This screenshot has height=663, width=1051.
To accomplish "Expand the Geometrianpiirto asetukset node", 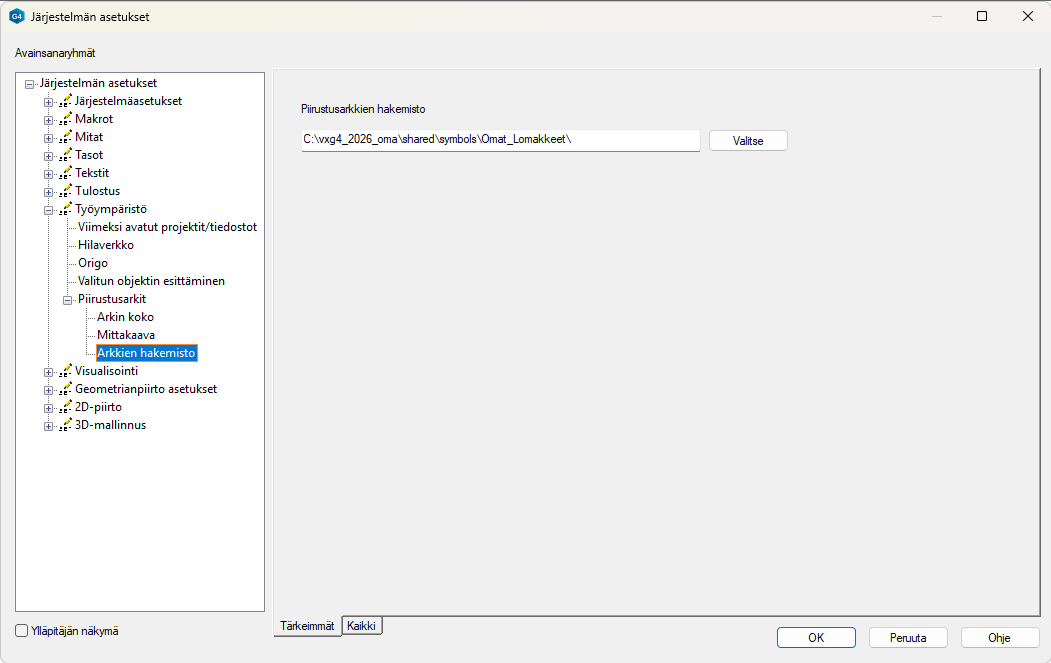I will click(x=48, y=390).
